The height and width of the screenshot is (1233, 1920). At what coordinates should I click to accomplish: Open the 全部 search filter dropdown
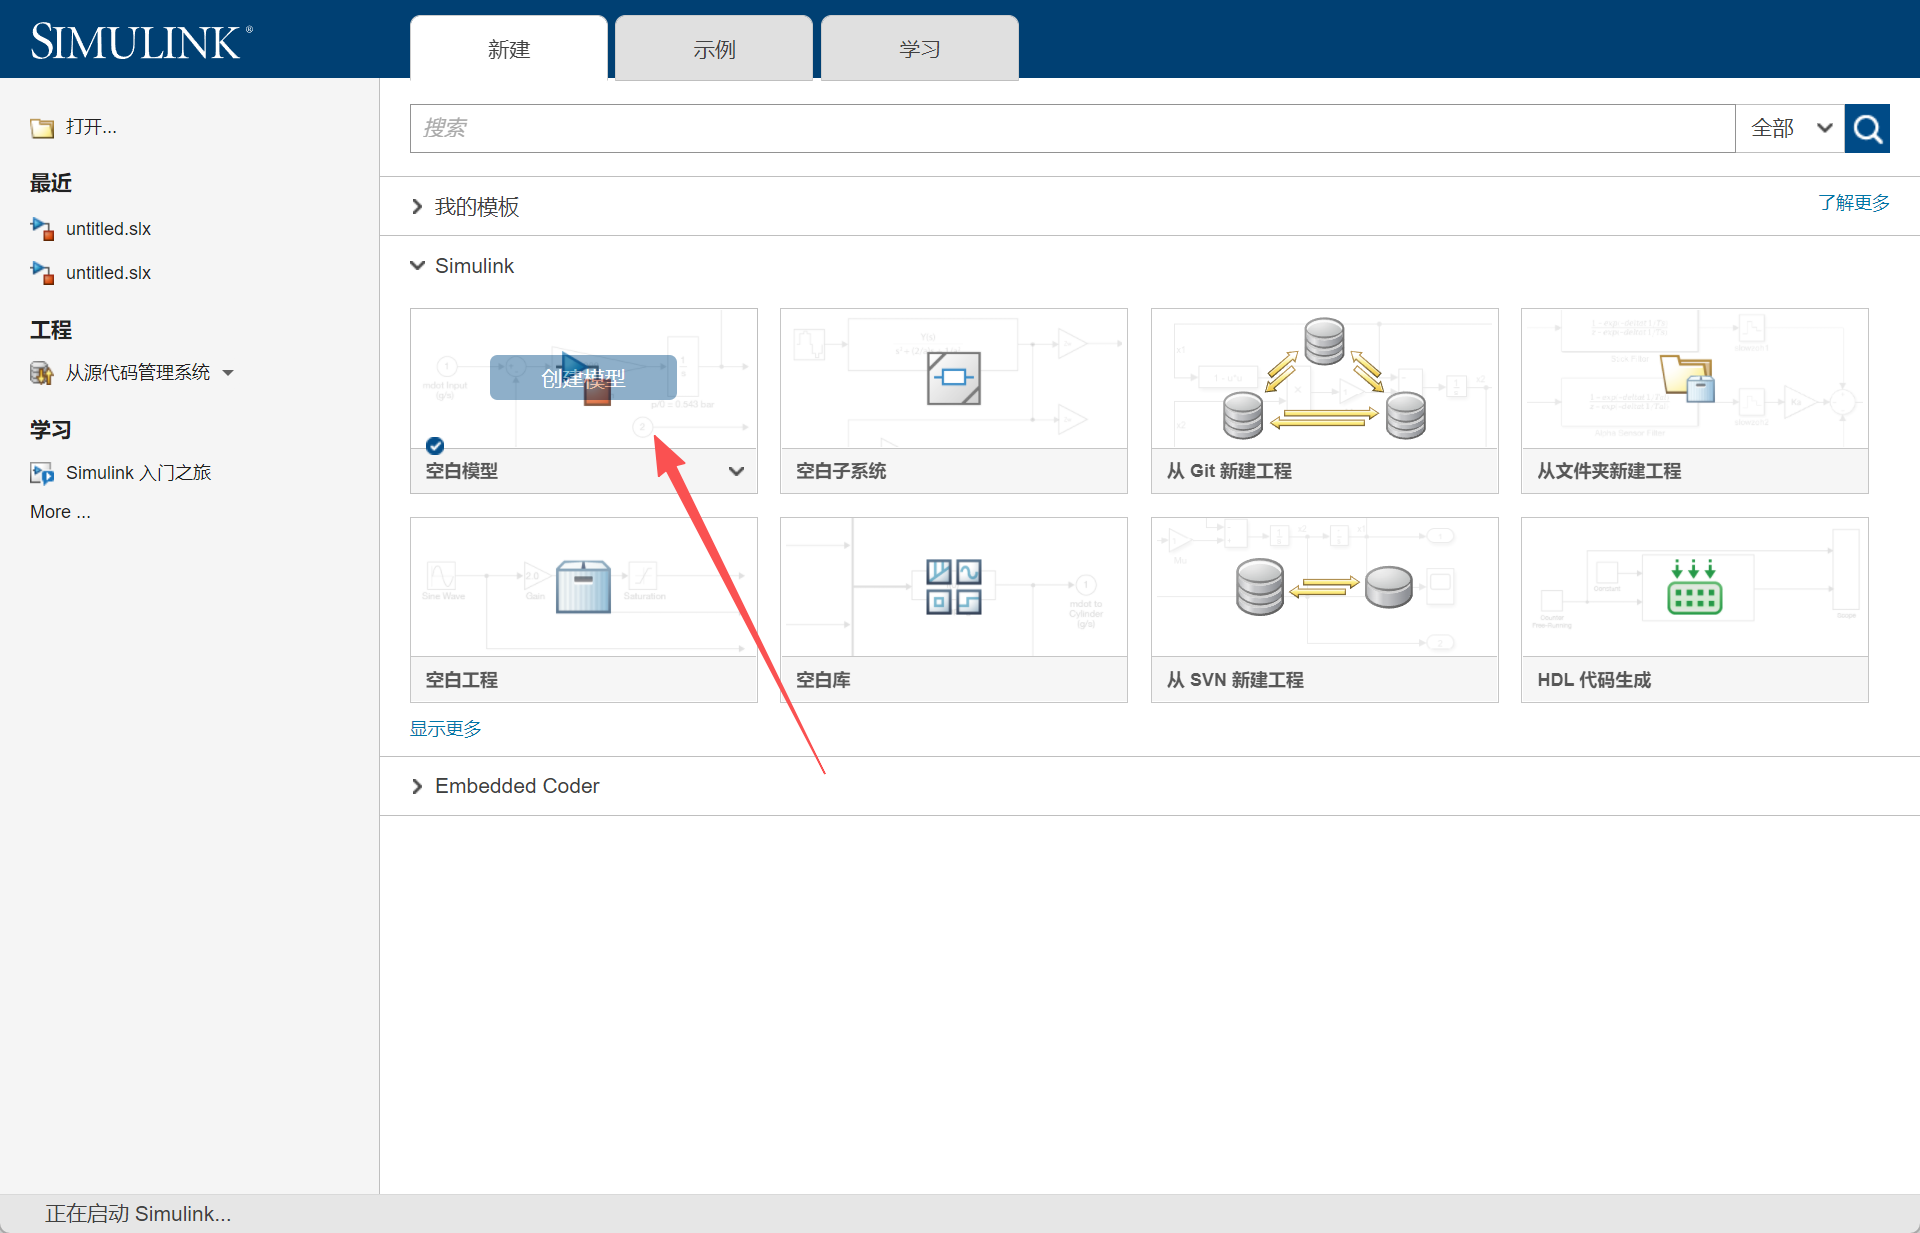tap(1790, 128)
